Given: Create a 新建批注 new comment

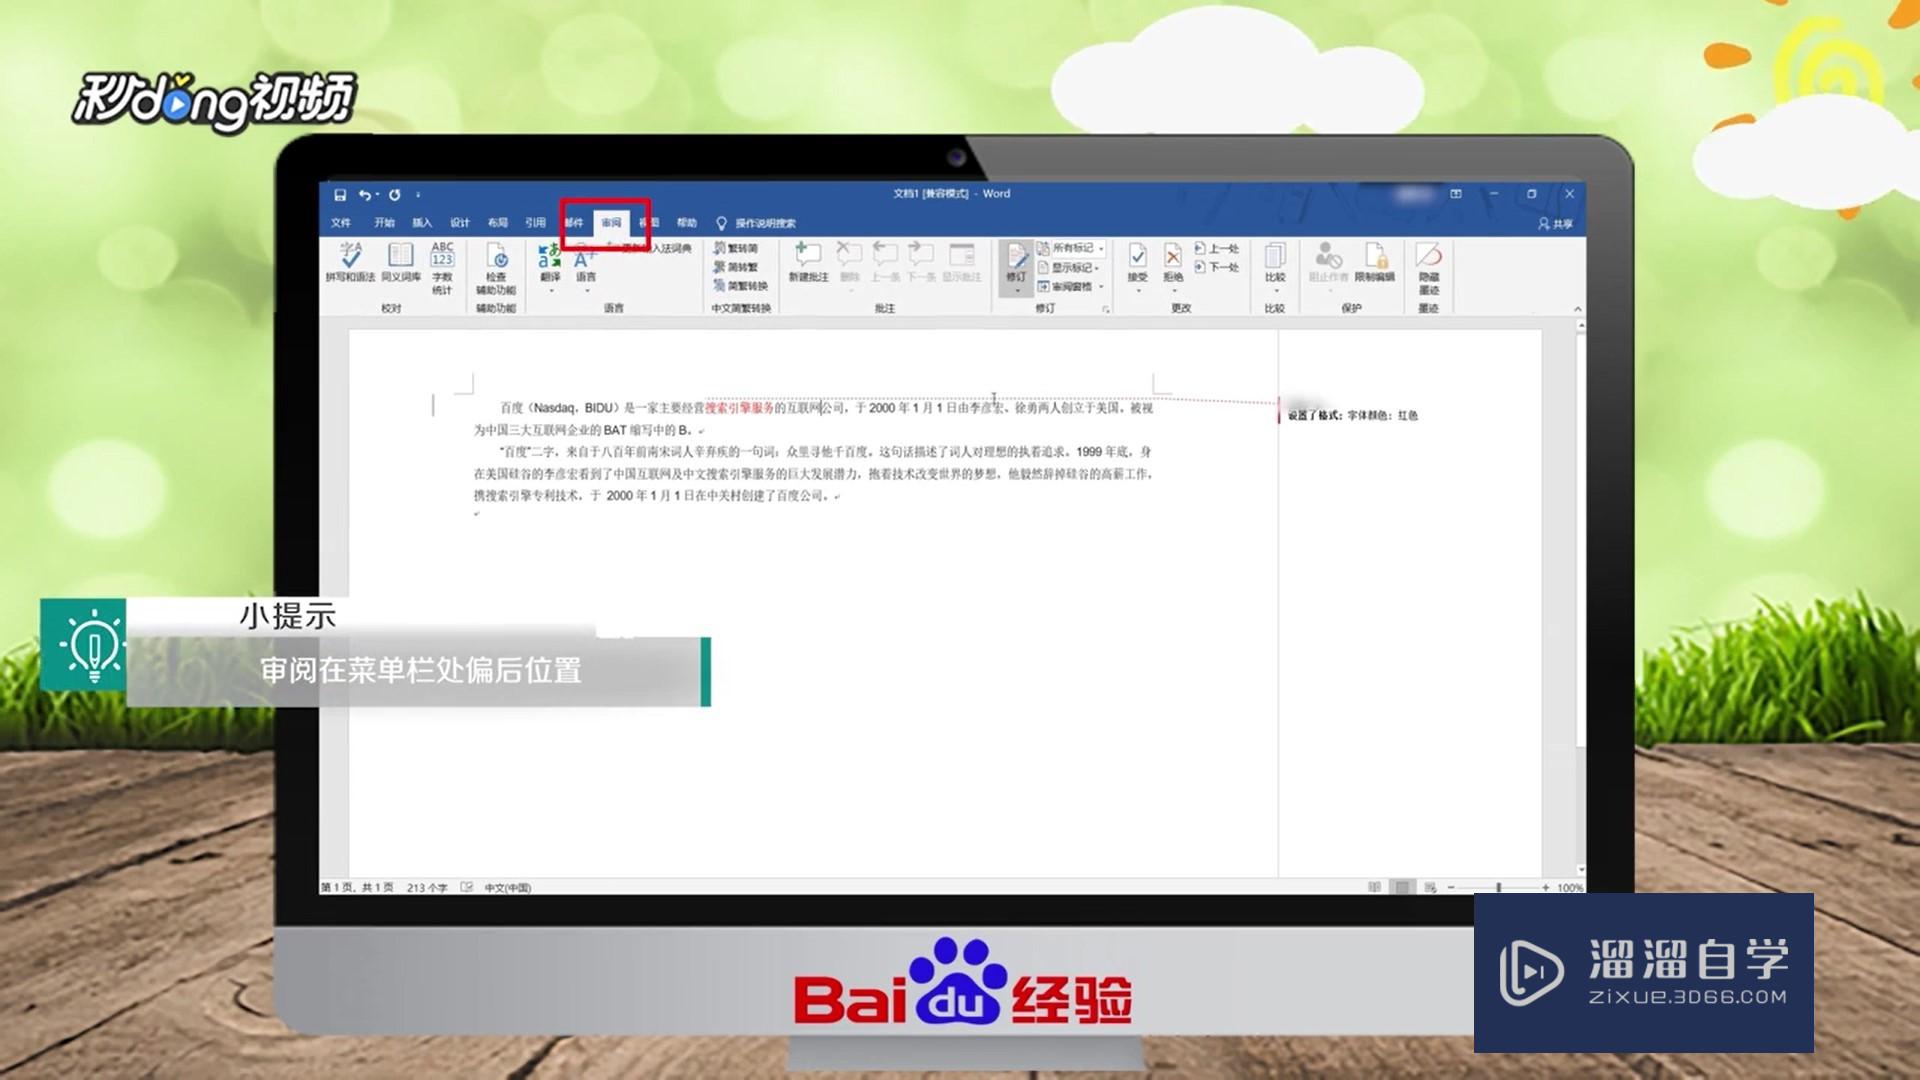Looking at the screenshot, I should (x=808, y=265).
